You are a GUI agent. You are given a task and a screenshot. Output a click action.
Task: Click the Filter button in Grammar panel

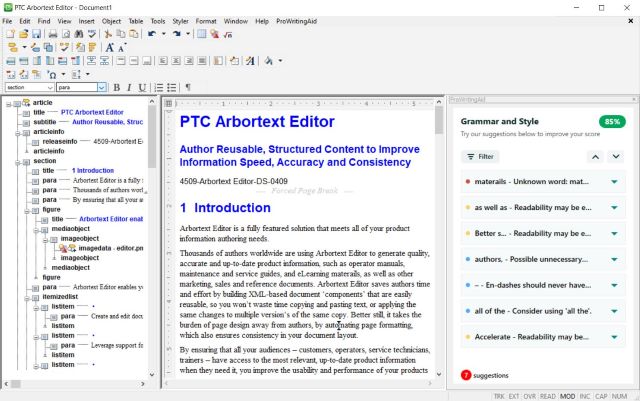[480, 157]
